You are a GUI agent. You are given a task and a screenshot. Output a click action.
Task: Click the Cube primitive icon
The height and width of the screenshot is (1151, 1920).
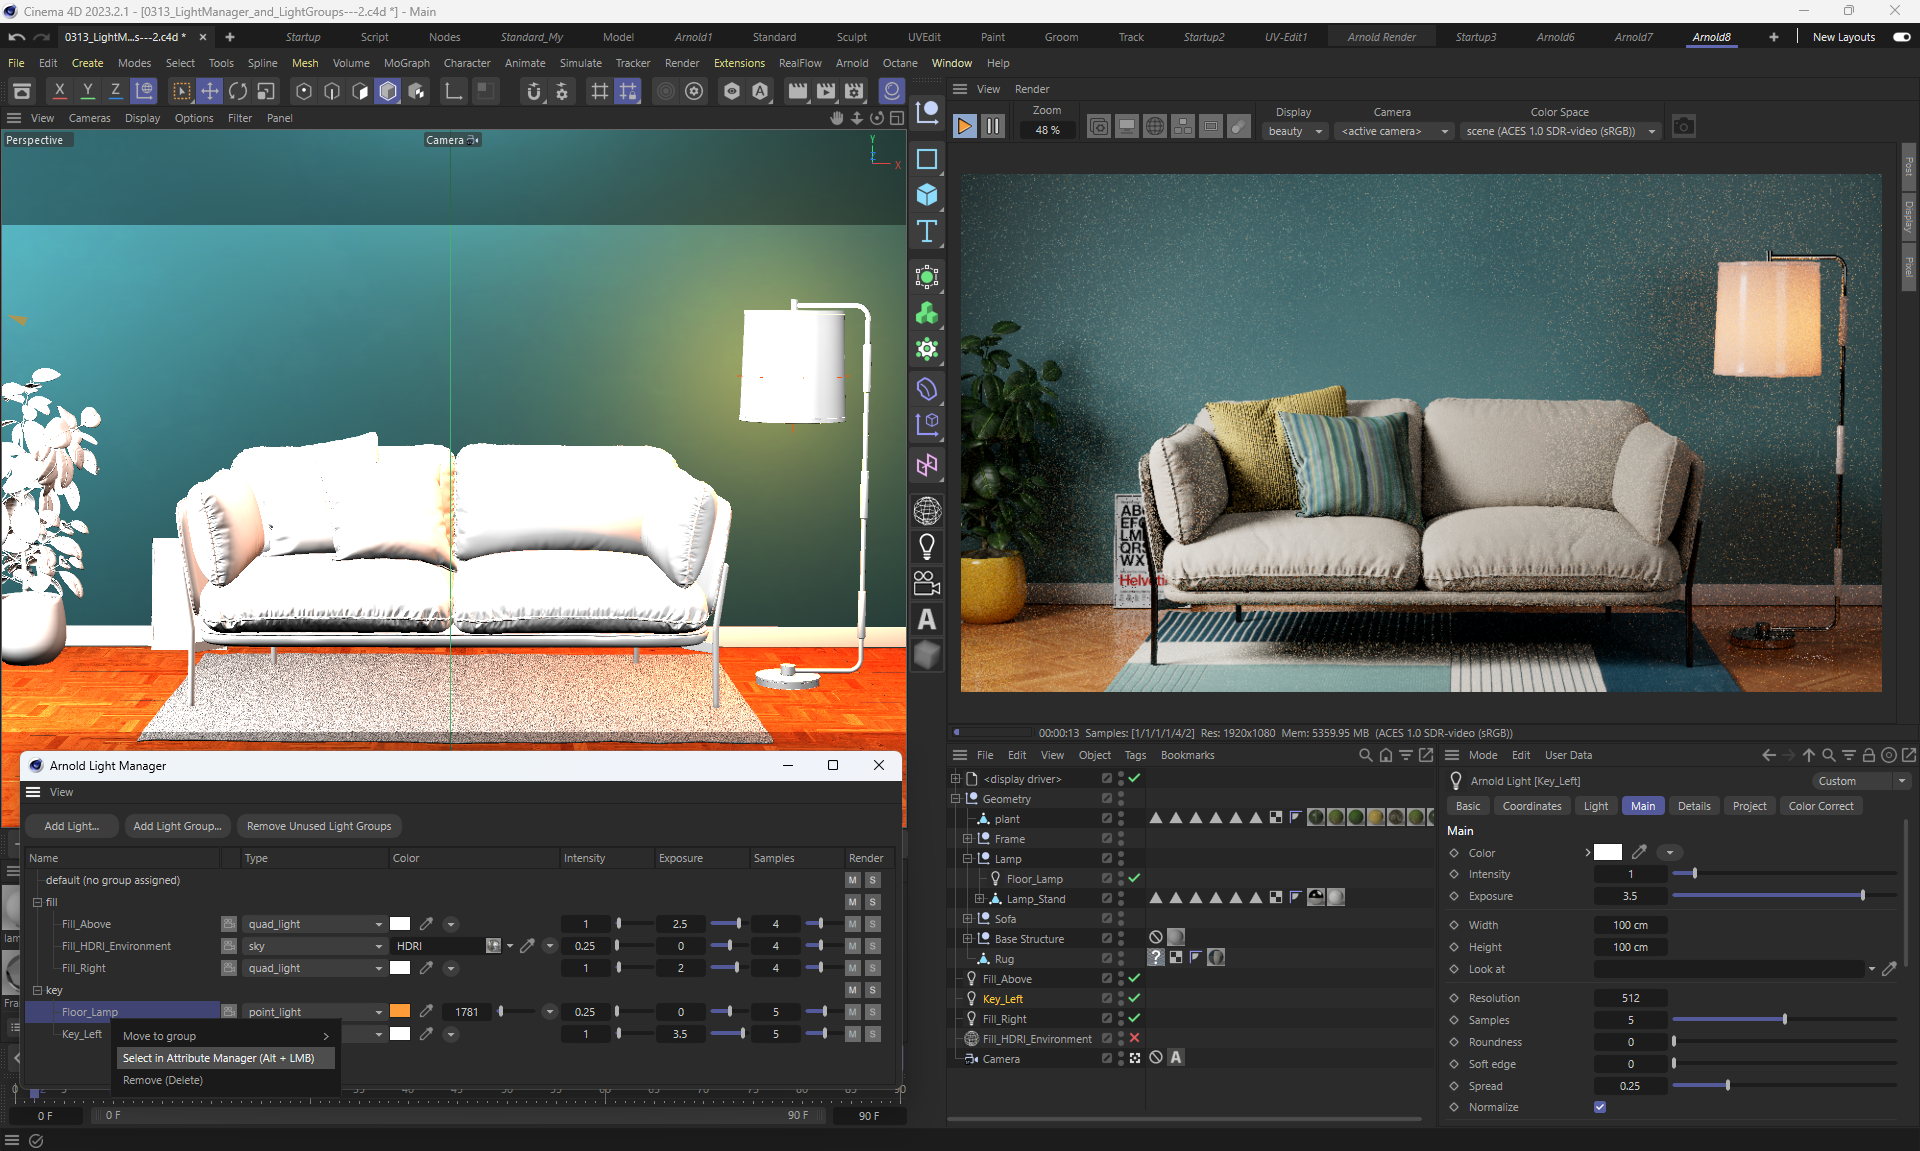pos(927,195)
